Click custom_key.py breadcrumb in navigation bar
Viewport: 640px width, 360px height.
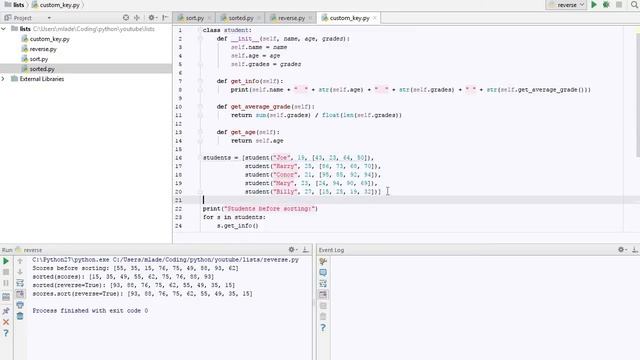[56, 5]
